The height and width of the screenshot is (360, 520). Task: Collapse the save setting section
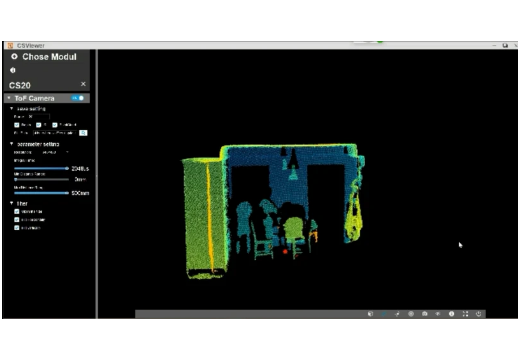point(12,108)
